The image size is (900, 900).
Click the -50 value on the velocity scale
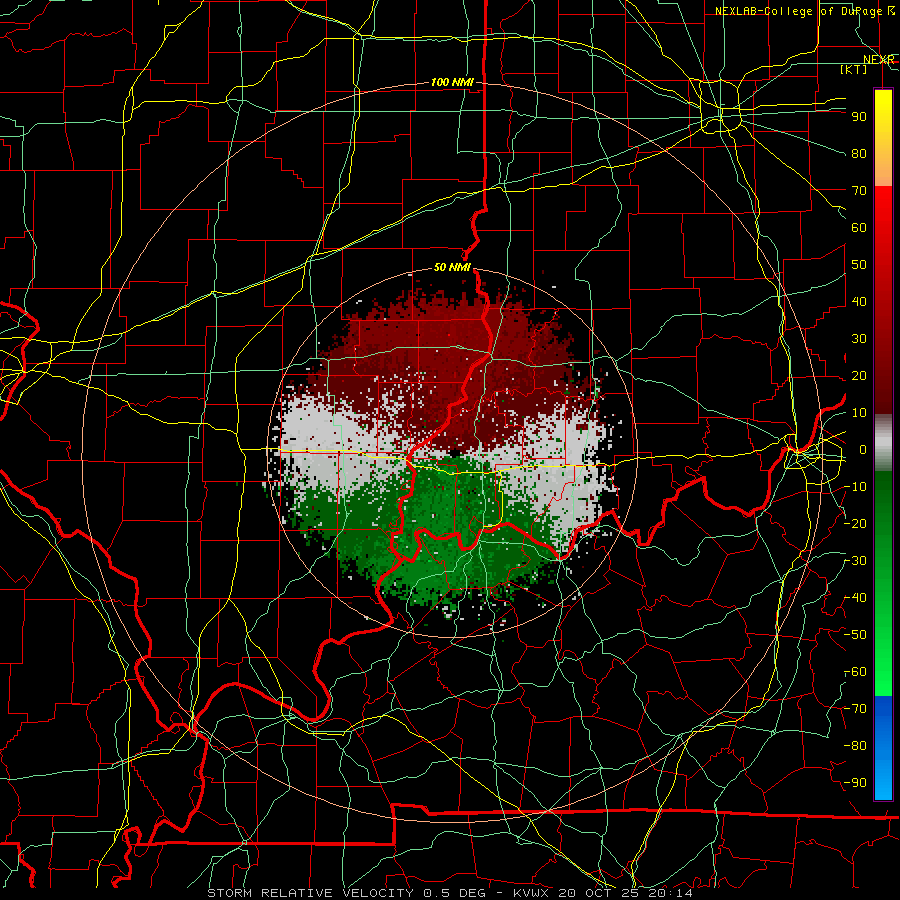click(856, 635)
